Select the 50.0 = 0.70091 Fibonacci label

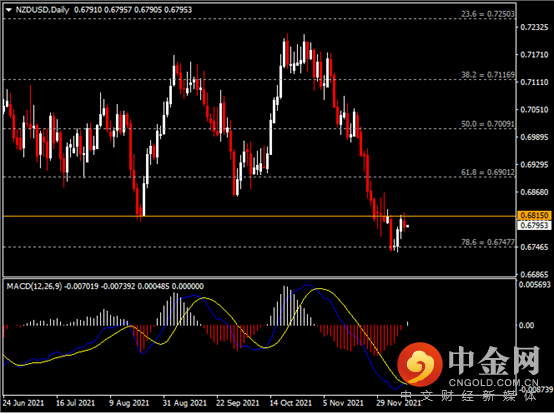click(488, 124)
